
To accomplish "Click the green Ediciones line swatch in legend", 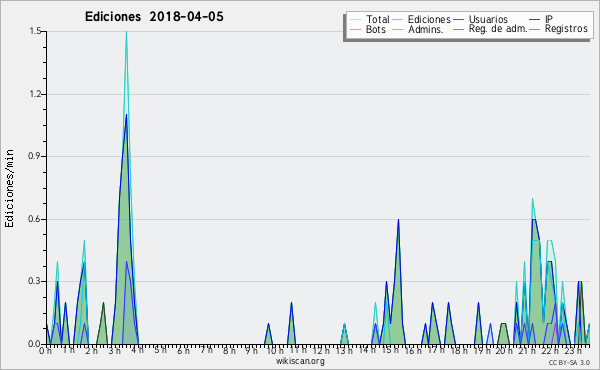I will [x=399, y=20].
